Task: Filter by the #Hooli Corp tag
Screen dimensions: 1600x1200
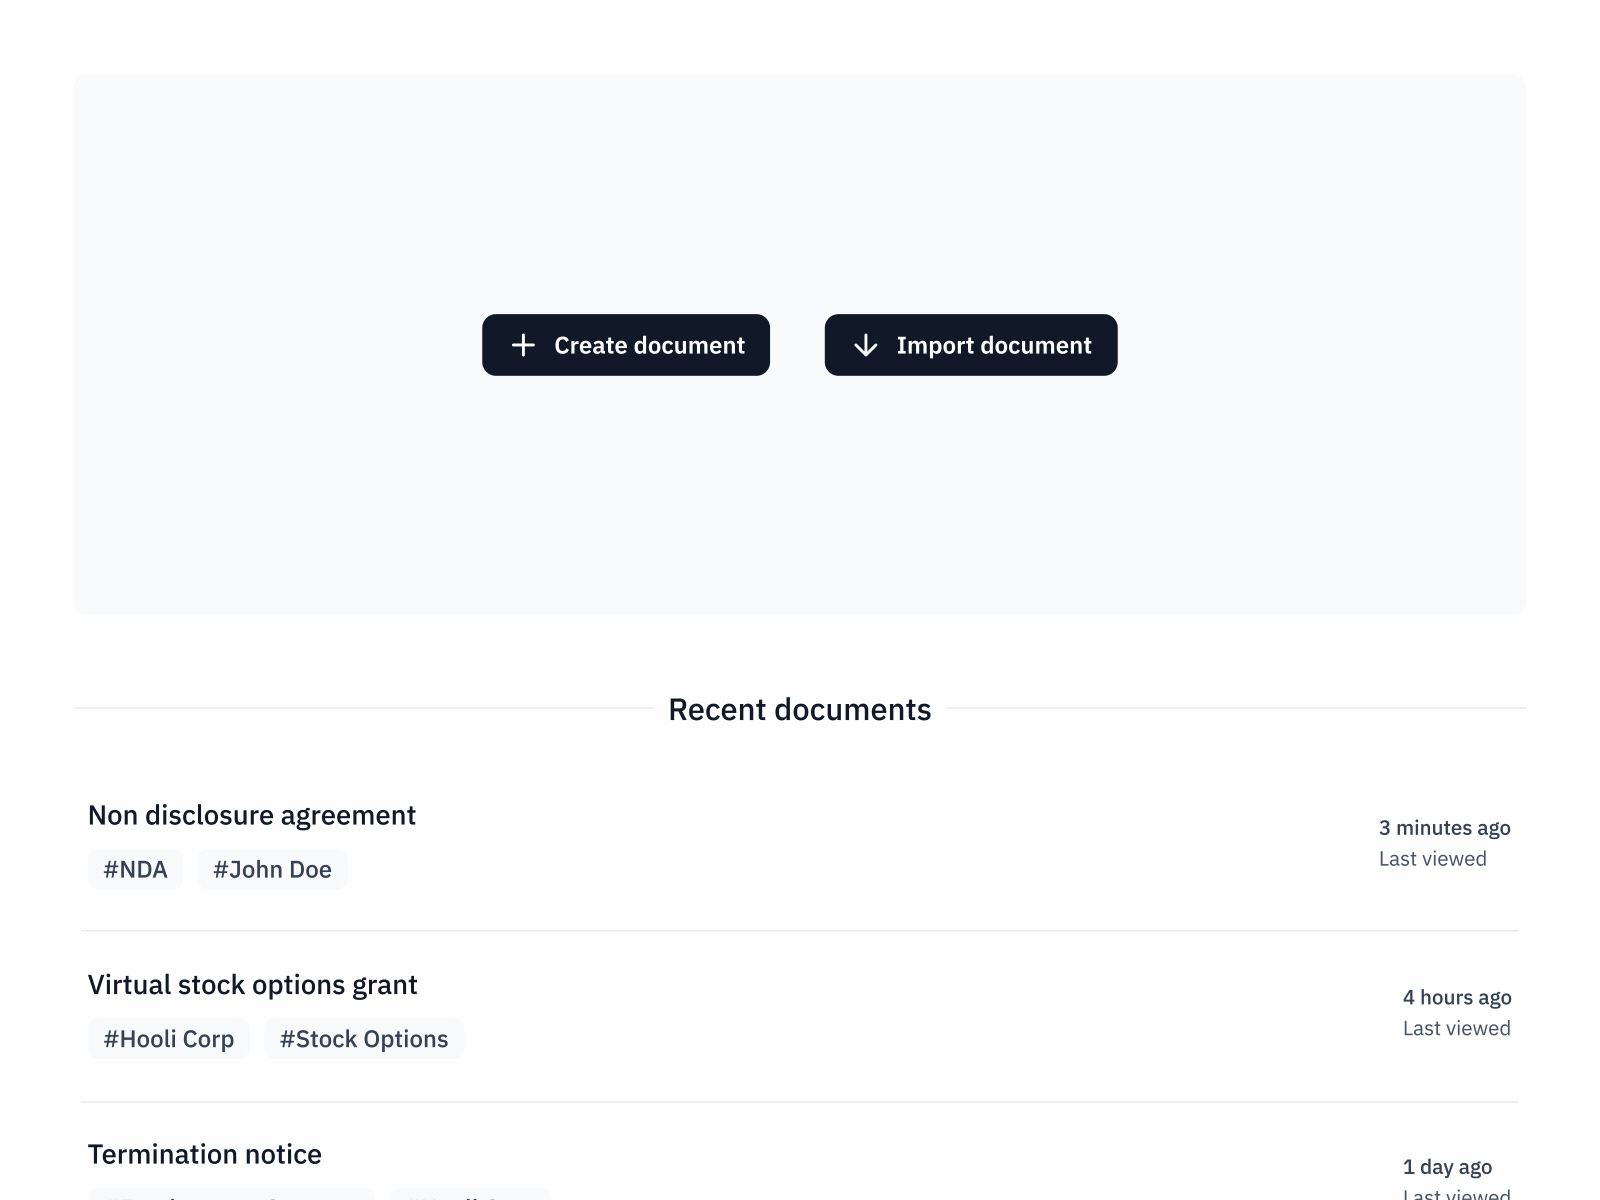Action: (x=169, y=1039)
